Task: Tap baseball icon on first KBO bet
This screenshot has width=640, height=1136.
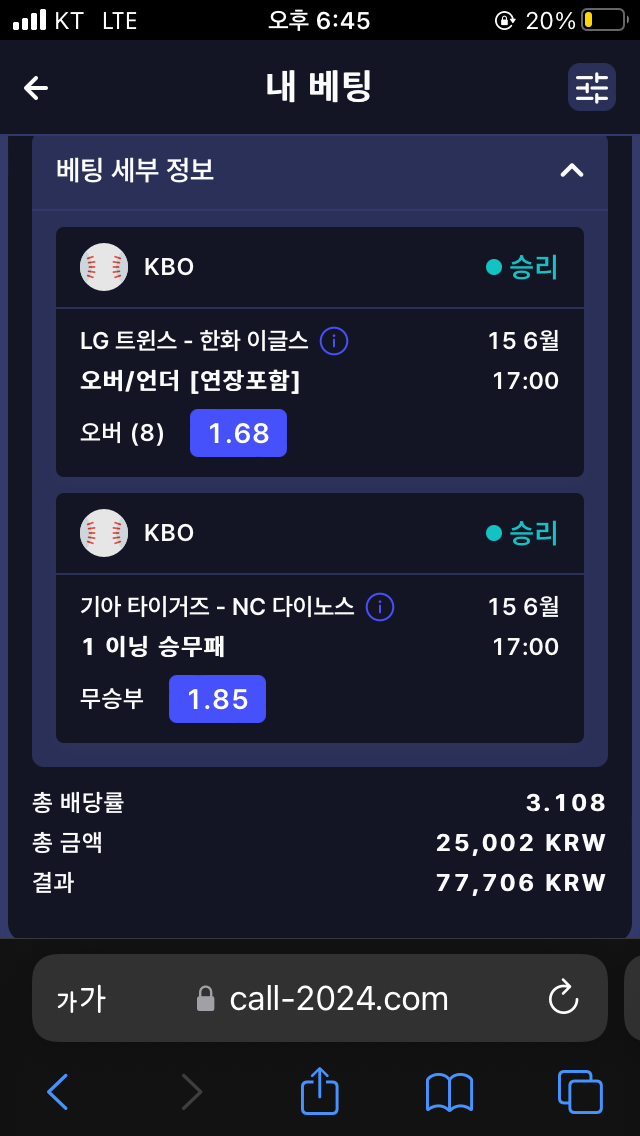Action: [x=104, y=267]
